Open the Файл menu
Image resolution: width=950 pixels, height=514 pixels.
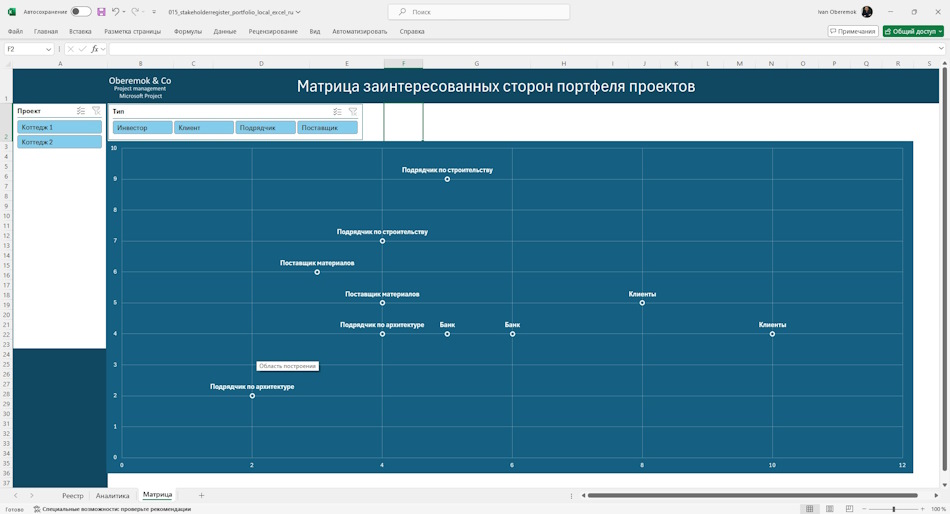click(x=15, y=32)
